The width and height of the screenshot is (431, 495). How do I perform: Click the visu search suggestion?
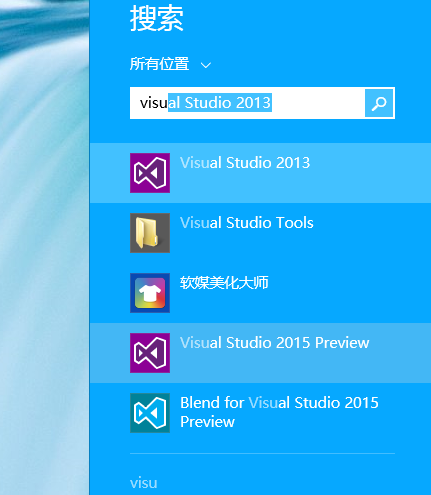pos(144,483)
